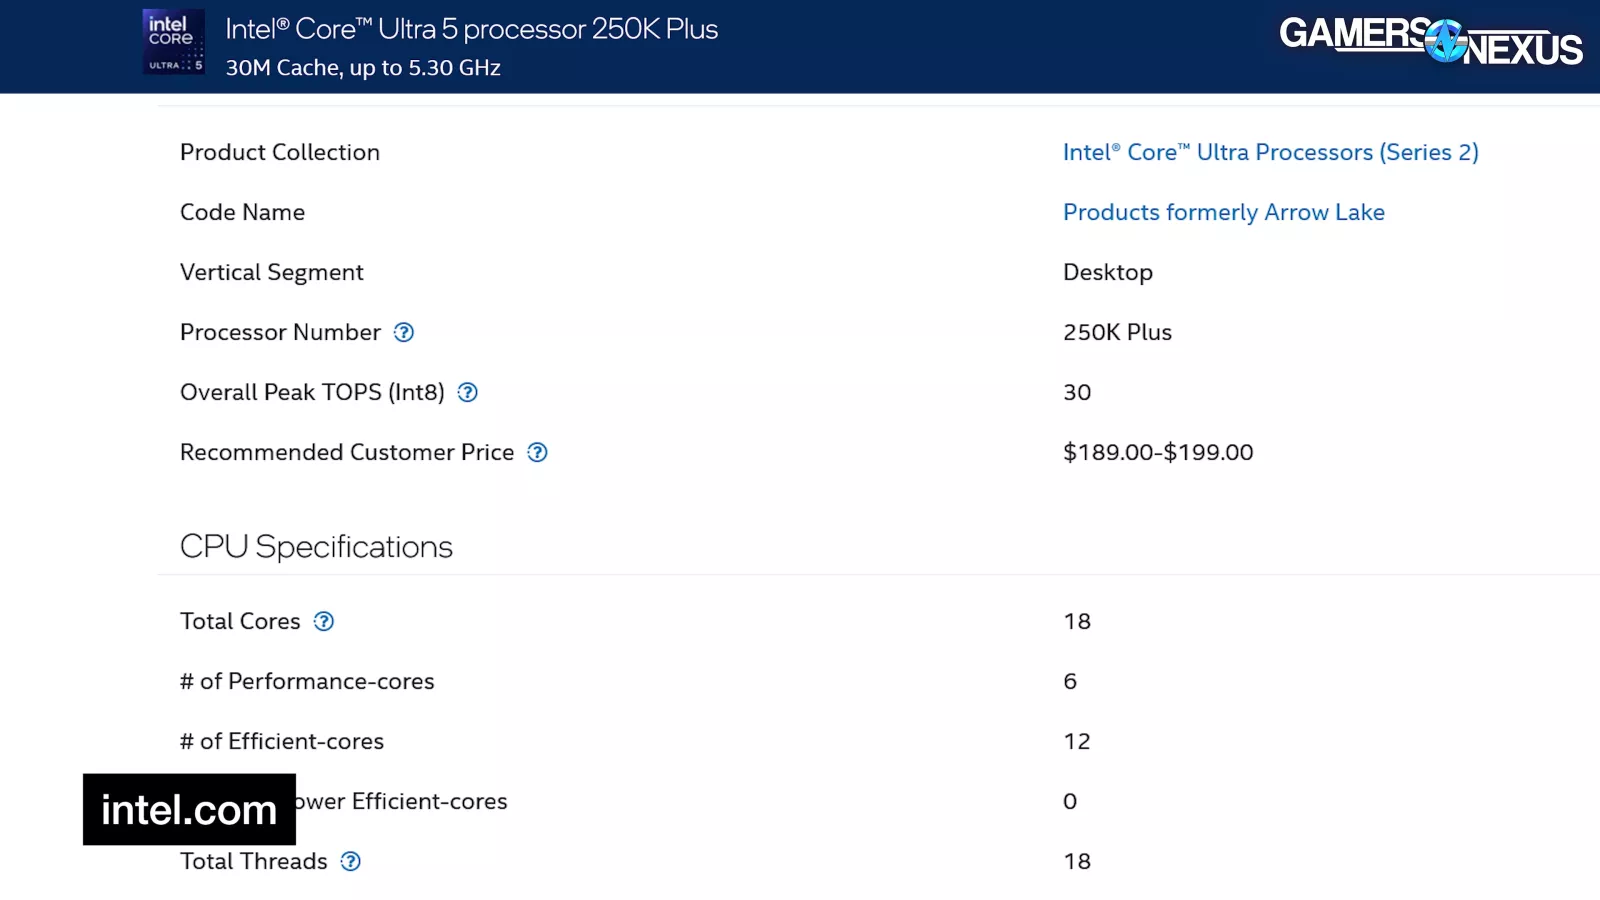The image size is (1600, 900).
Task: Click the Code Name row label
Action: click(x=242, y=213)
